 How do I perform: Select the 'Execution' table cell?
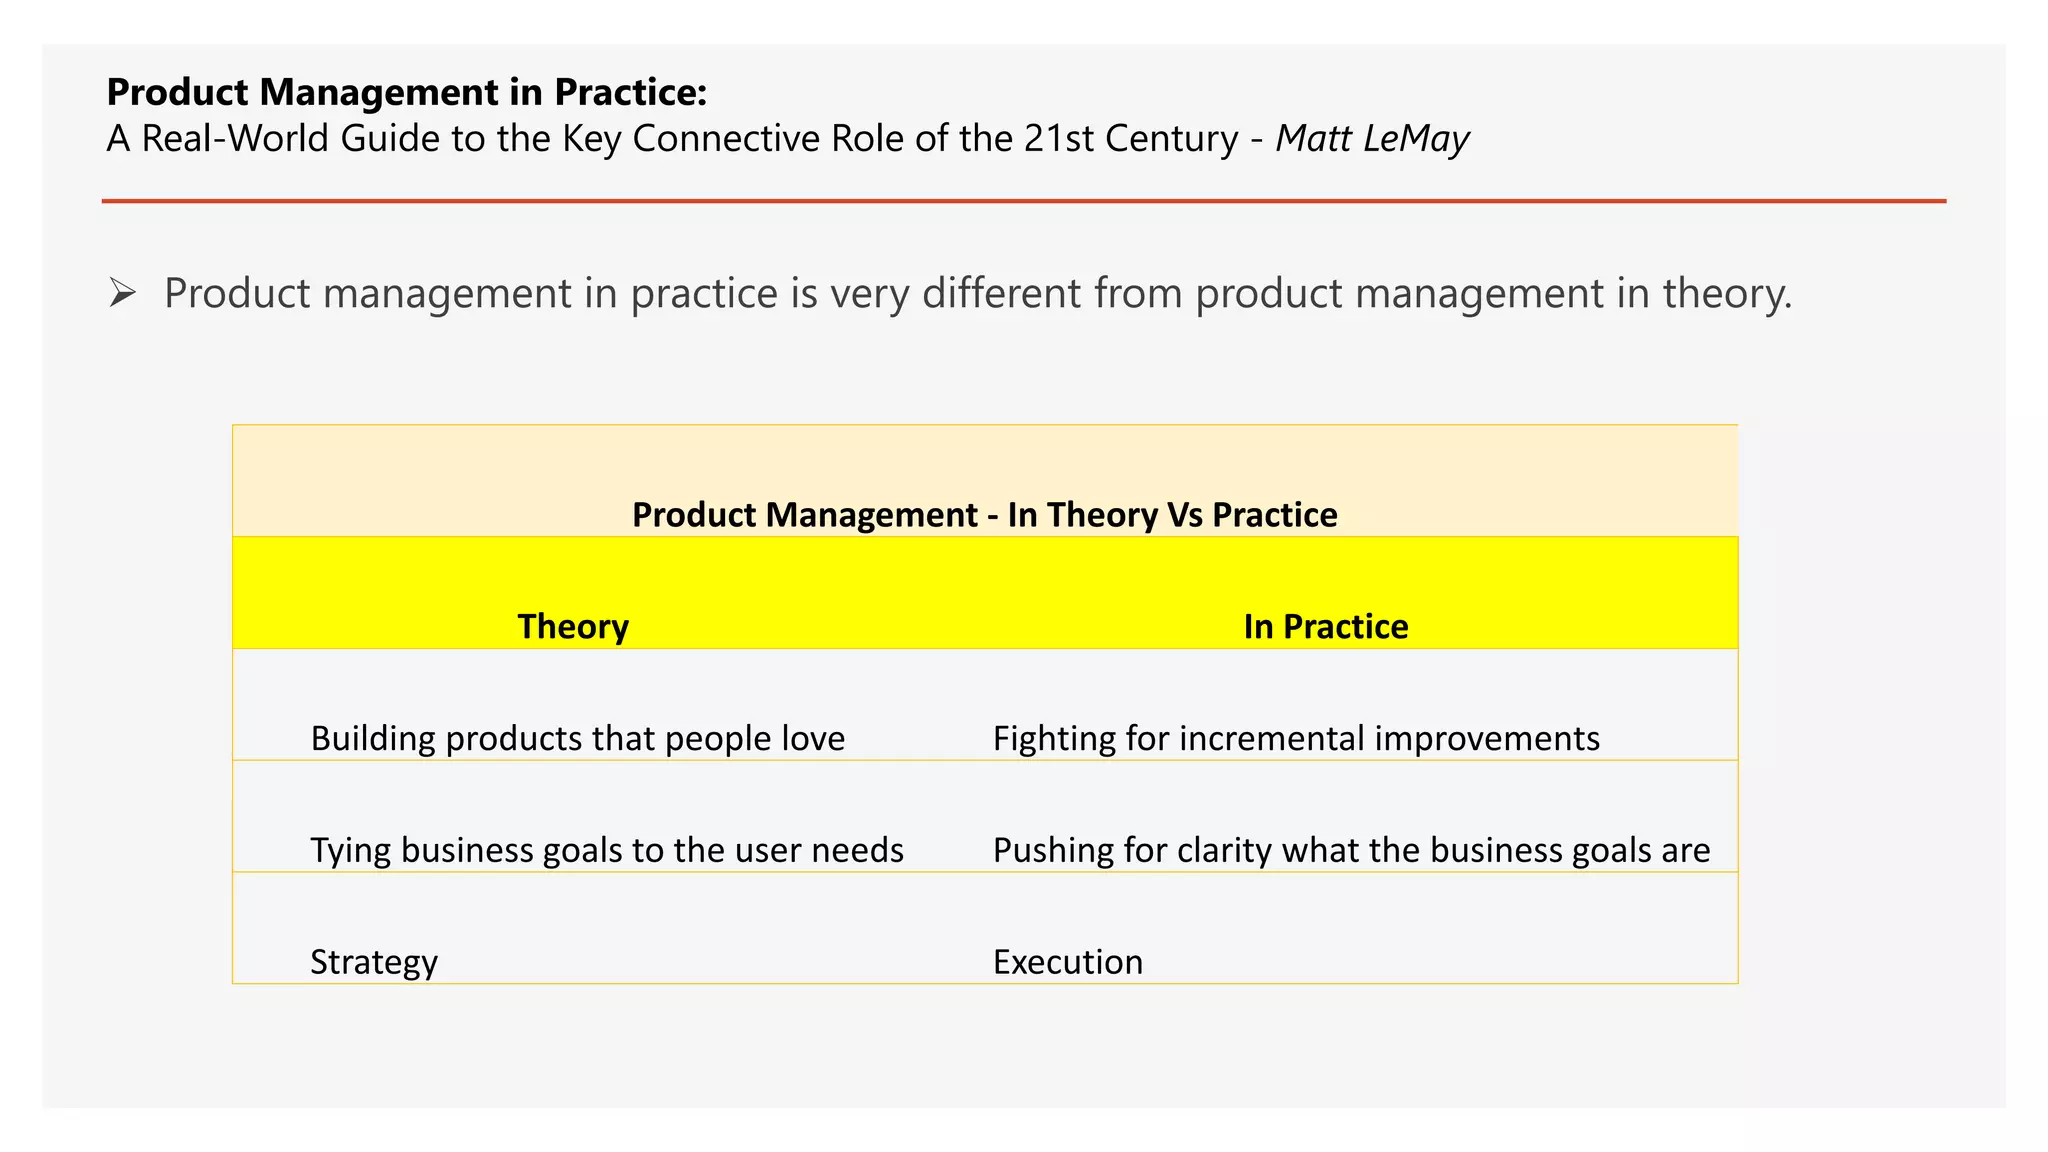1068,962
